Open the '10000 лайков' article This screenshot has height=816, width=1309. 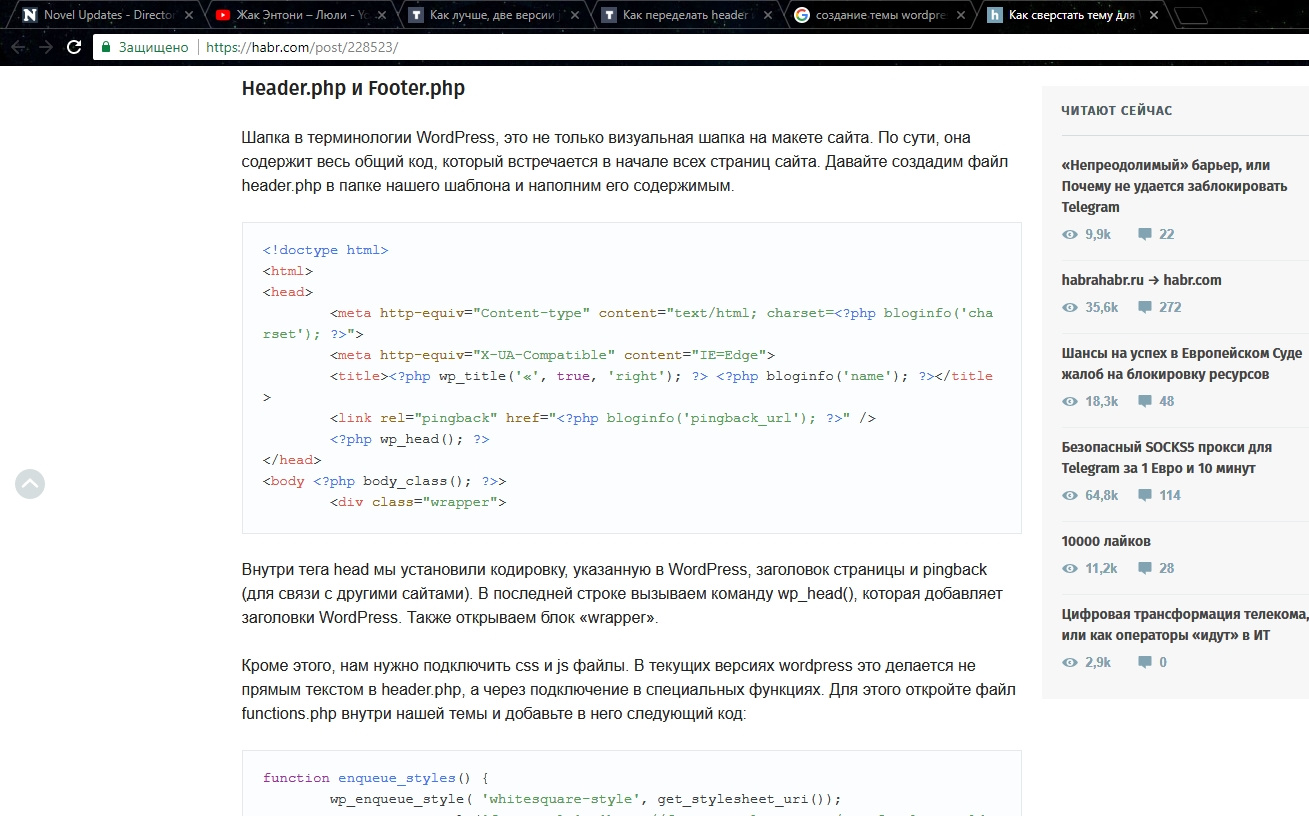(1106, 541)
